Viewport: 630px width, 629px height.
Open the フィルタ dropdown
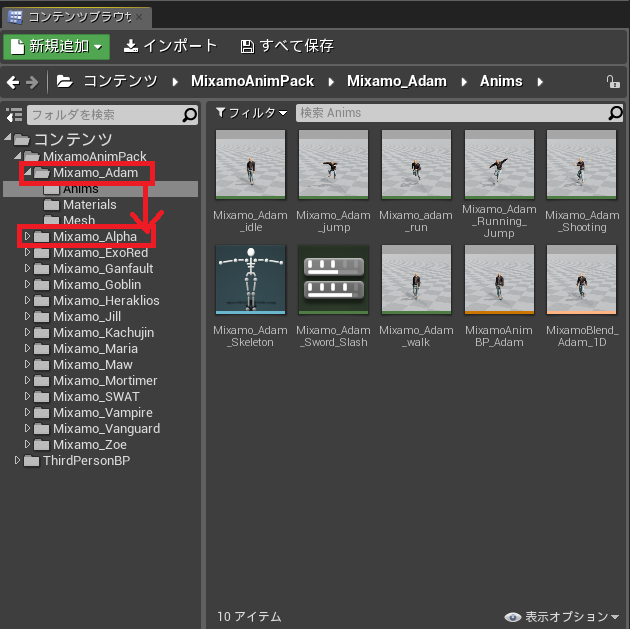pos(252,113)
